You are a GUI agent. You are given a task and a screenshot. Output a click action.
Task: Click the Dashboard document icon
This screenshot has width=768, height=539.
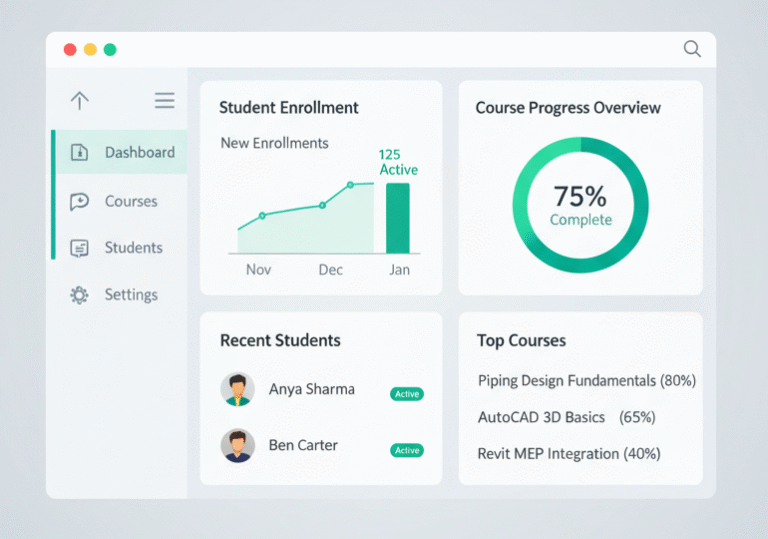tap(80, 153)
